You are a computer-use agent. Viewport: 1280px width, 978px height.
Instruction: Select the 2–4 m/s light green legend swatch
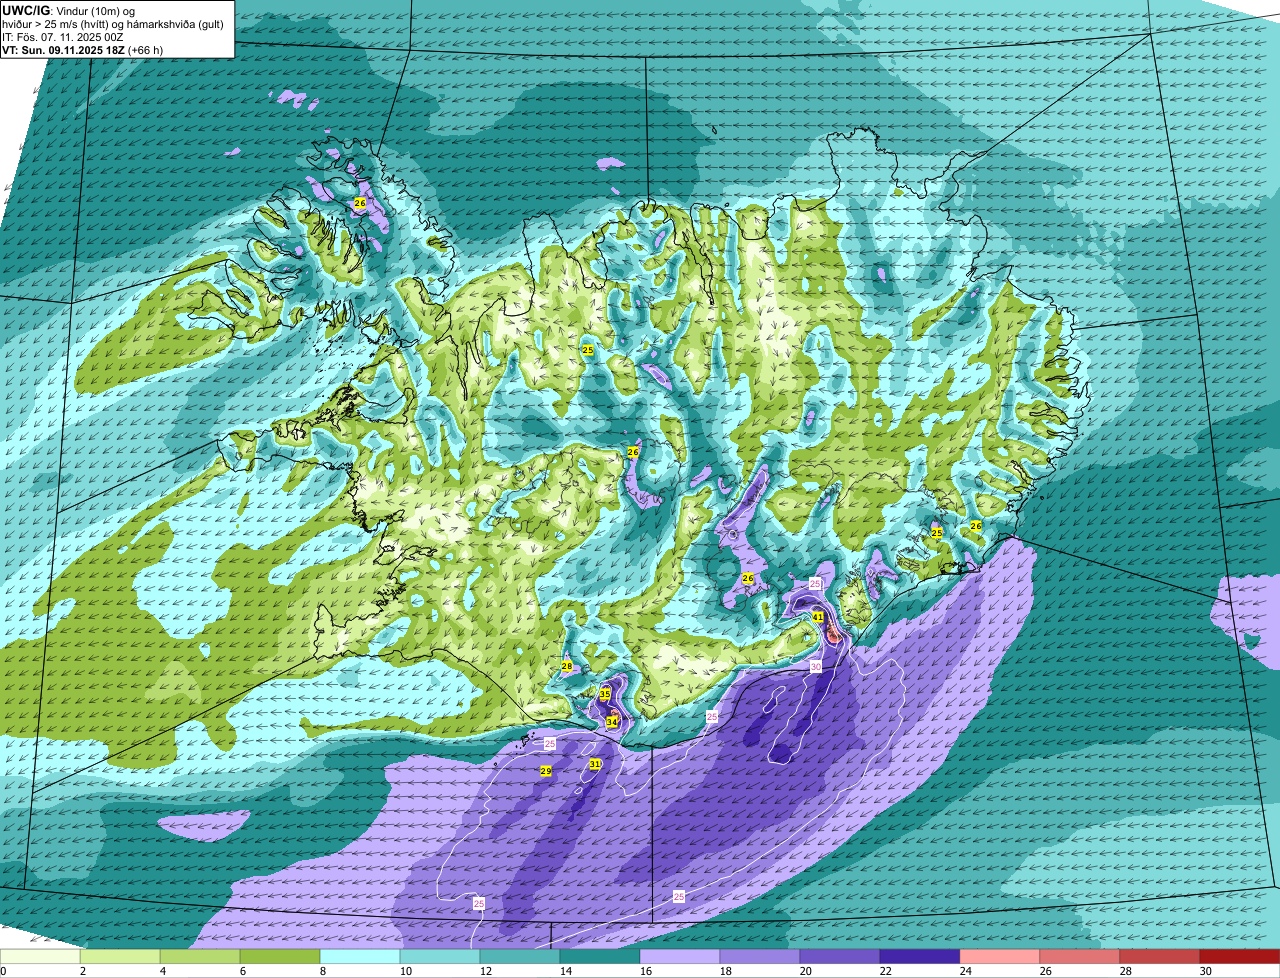(120, 956)
